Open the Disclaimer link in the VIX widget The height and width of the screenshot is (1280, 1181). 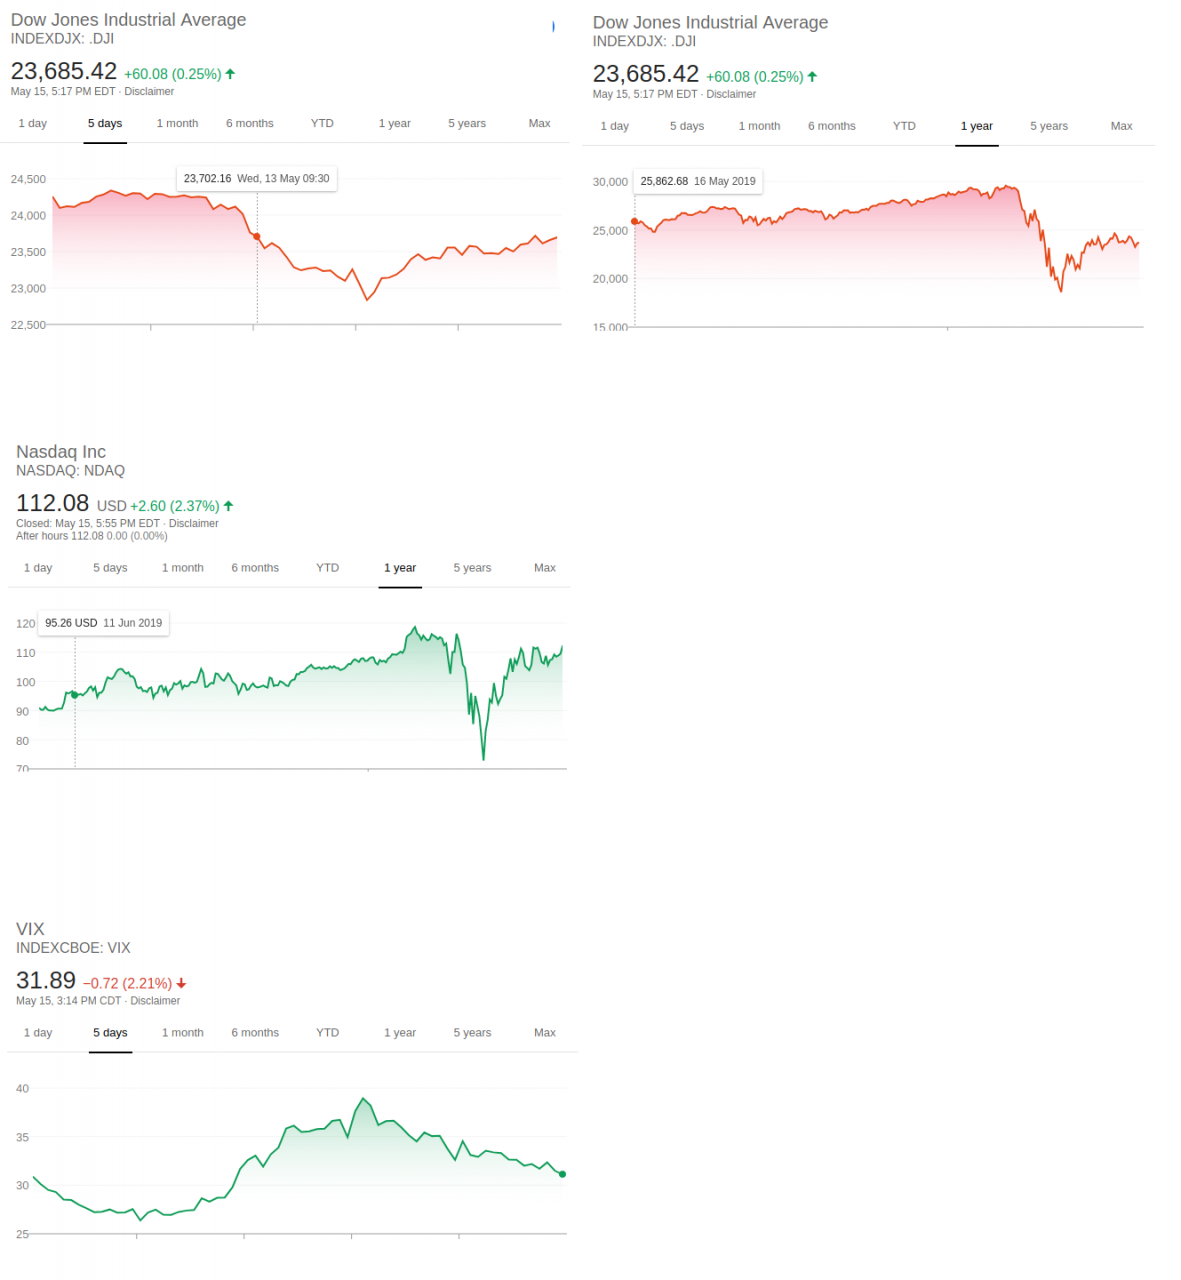click(155, 1001)
